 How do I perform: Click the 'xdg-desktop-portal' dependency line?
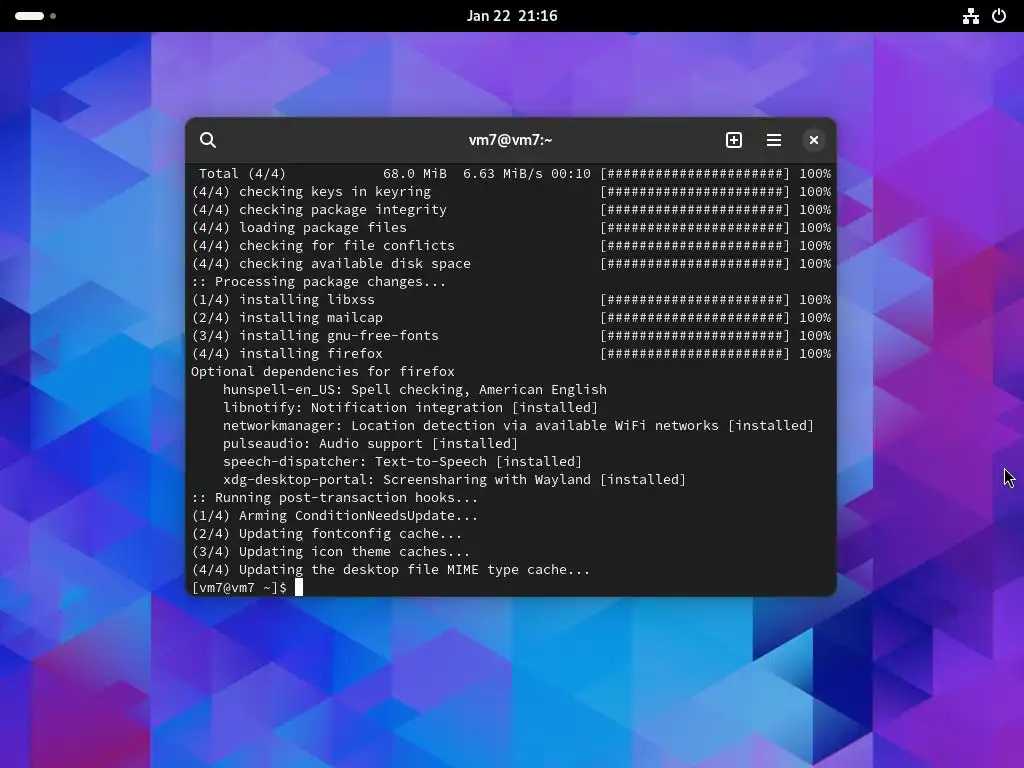[x=455, y=479]
